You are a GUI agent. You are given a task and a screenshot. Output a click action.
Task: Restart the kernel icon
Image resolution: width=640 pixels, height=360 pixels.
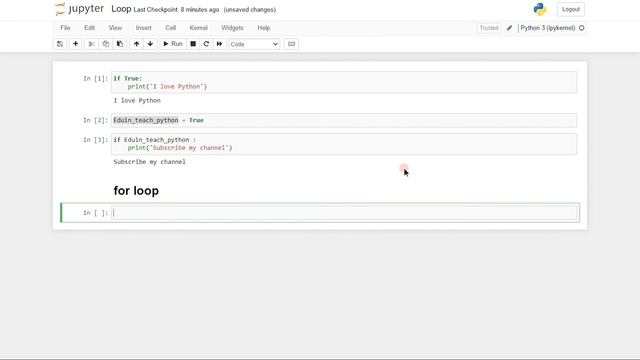(206, 44)
